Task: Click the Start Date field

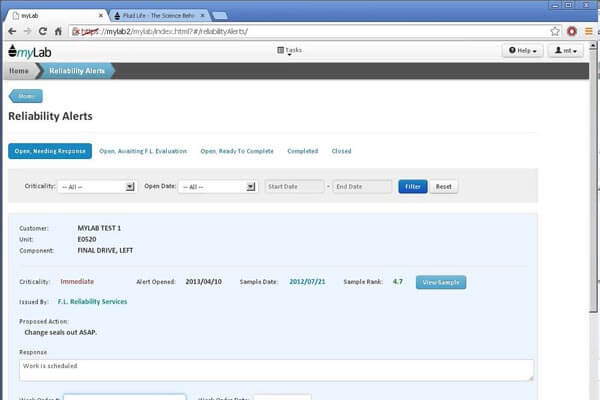Action: point(294,187)
